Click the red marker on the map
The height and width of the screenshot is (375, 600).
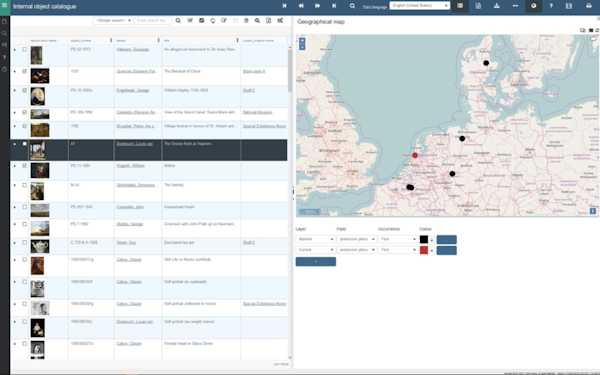[x=415, y=155]
